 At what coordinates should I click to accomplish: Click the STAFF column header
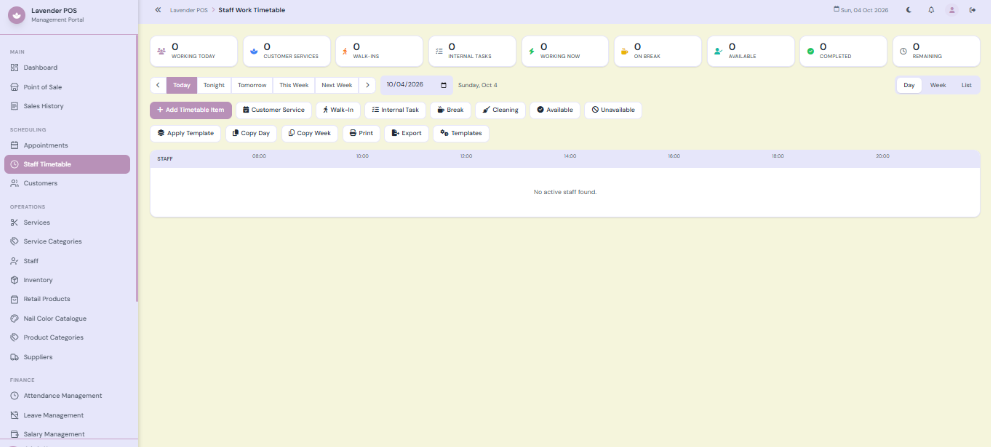click(x=165, y=159)
